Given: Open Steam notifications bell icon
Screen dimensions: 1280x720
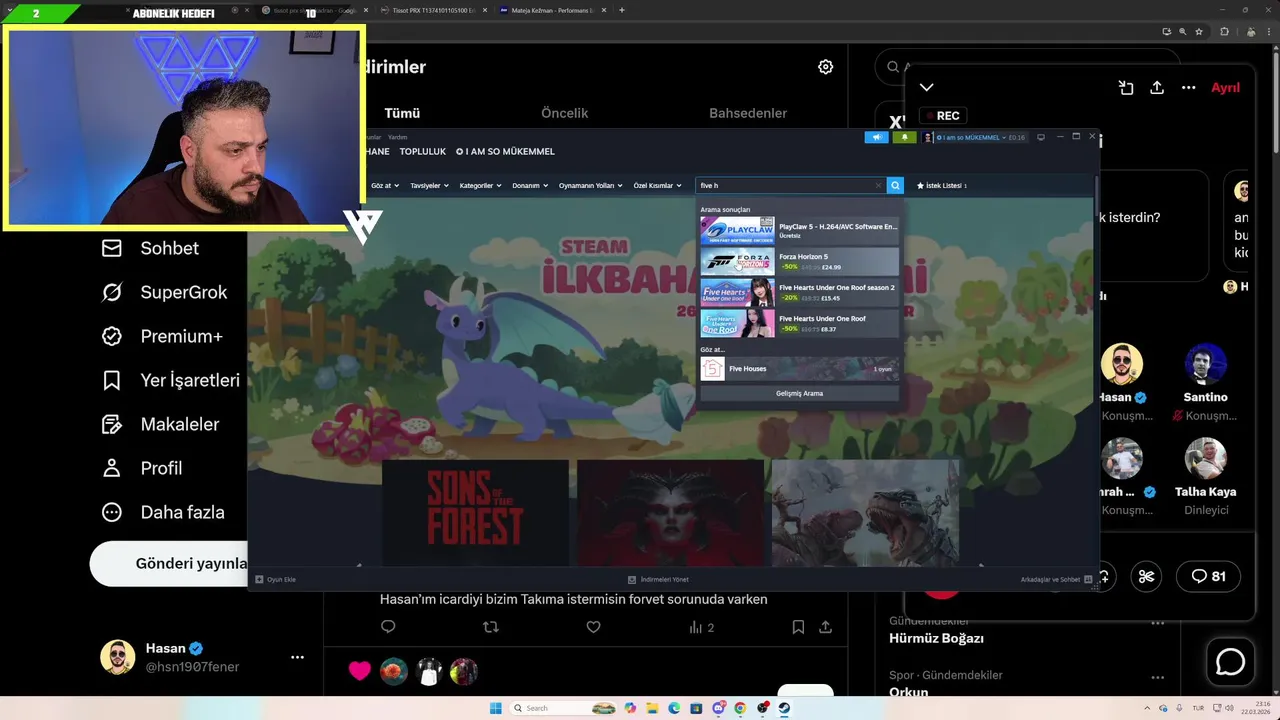Looking at the screenshot, I should pyautogui.click(x=904, y=137).
